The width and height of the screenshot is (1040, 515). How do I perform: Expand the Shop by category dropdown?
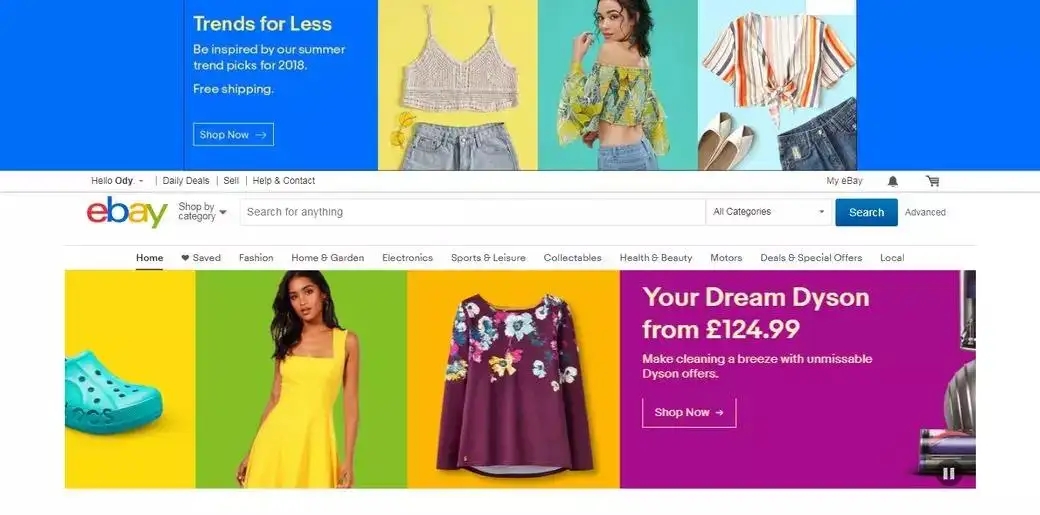[x=202, y=212]
